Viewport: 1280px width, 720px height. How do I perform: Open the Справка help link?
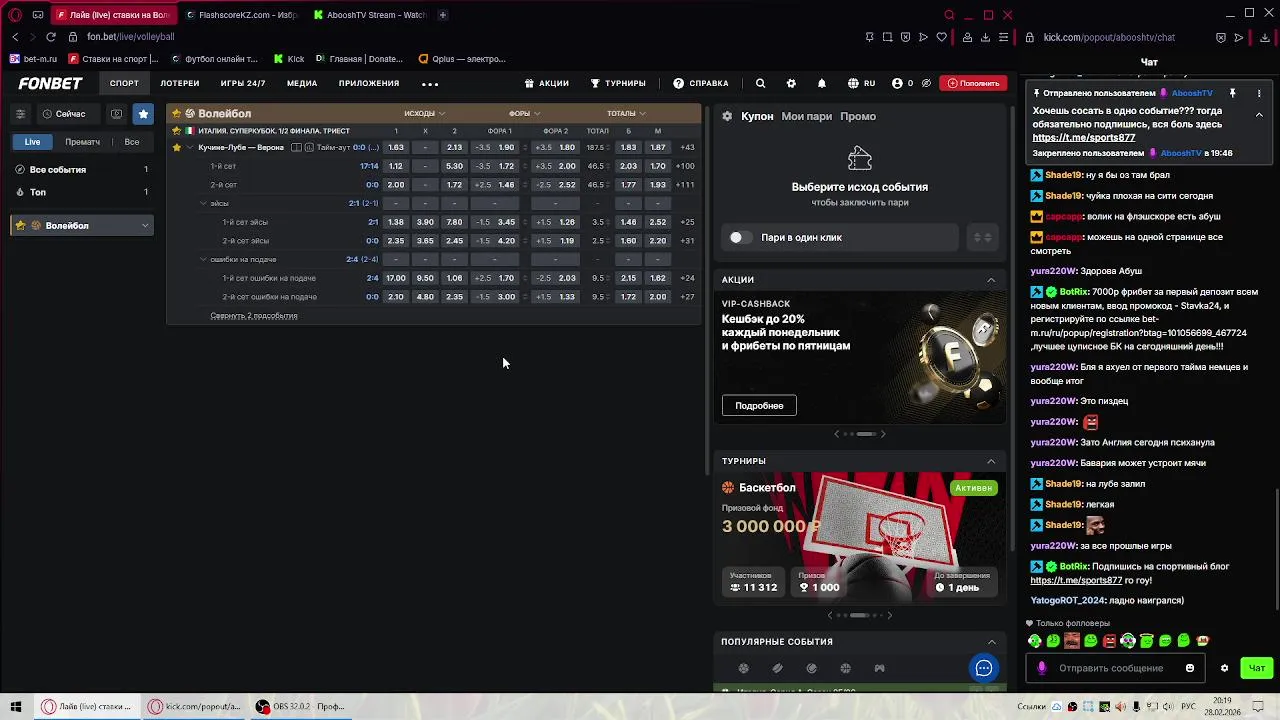(x=701, y=83)
